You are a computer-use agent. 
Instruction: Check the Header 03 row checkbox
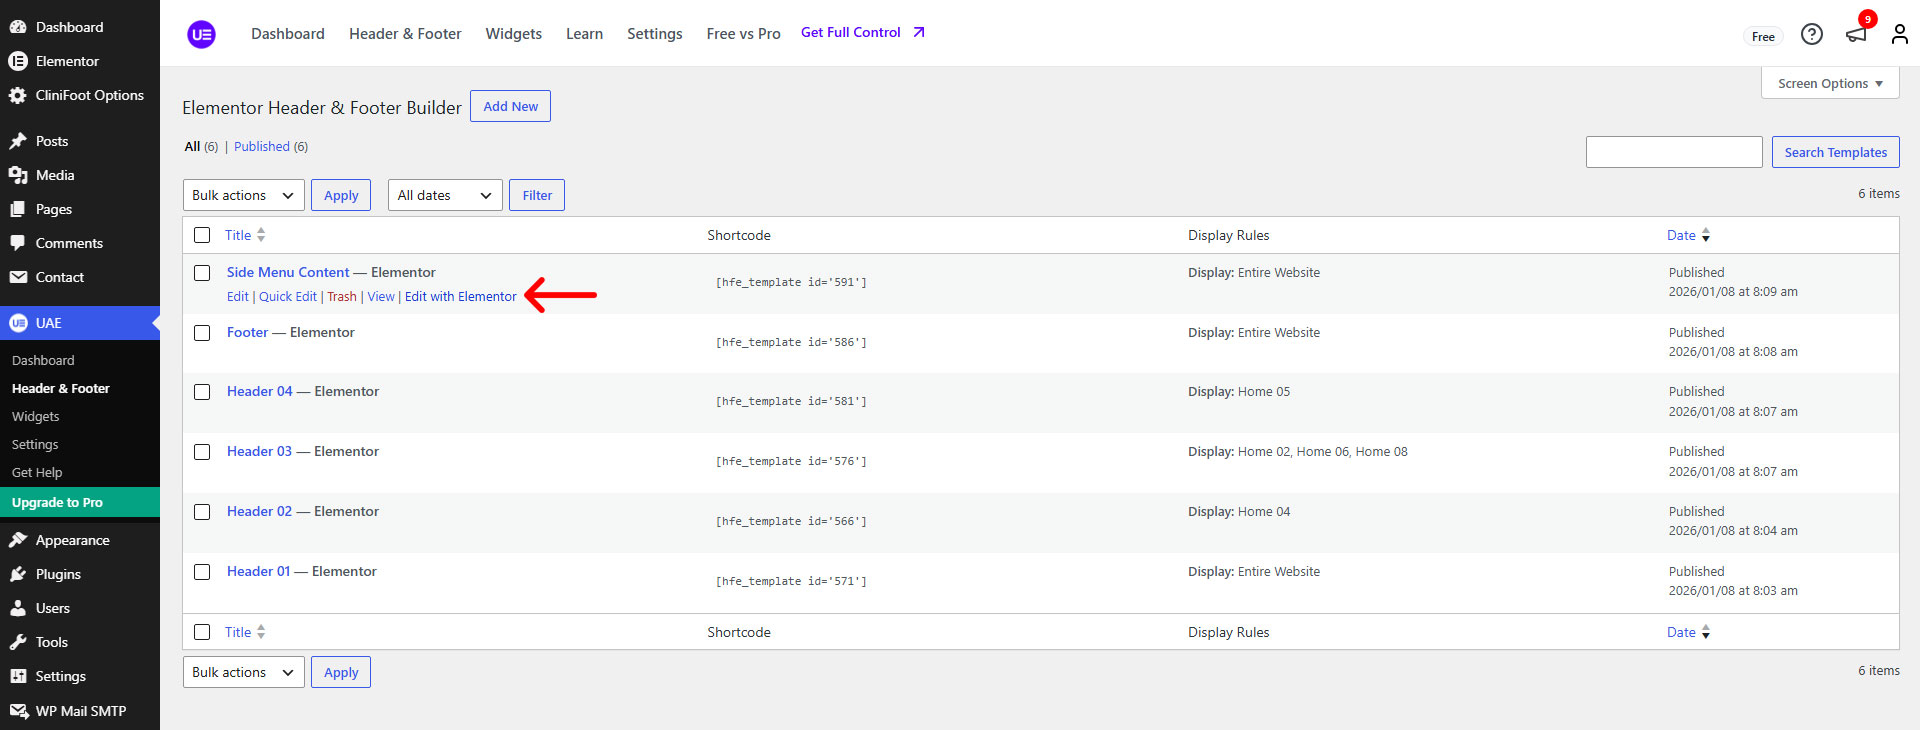click(202, 452)
